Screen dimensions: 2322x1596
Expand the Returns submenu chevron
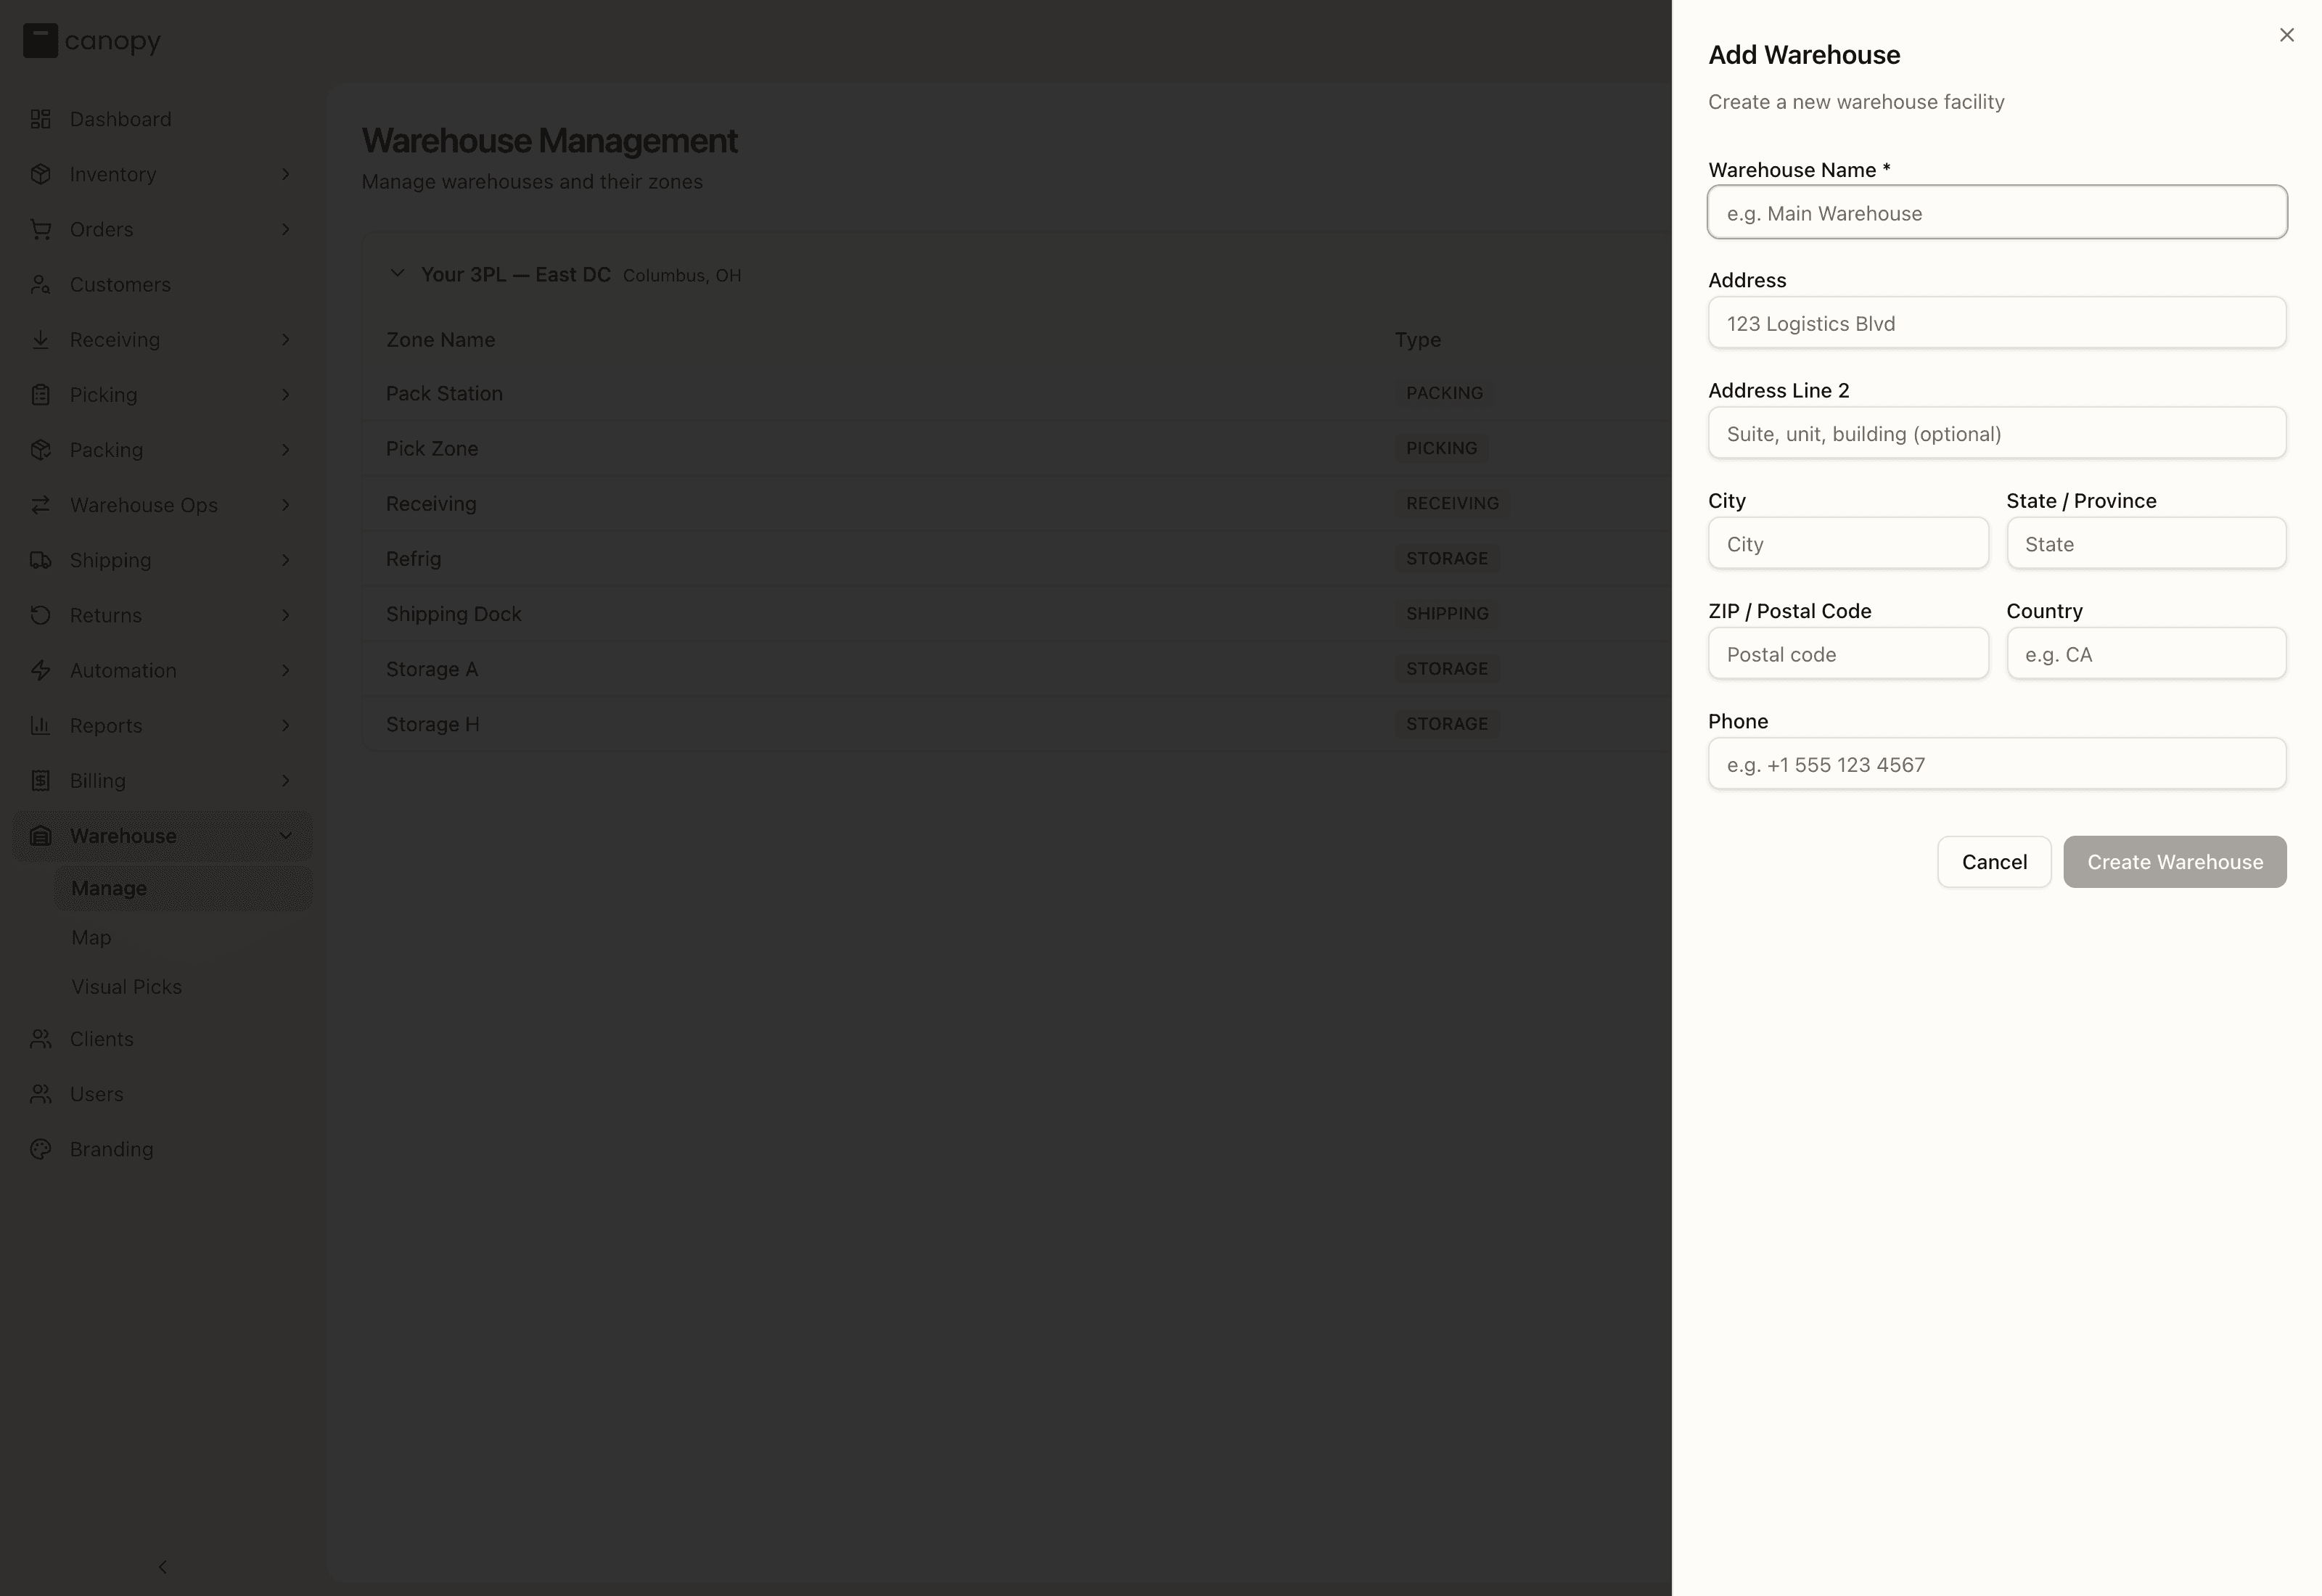285,614
